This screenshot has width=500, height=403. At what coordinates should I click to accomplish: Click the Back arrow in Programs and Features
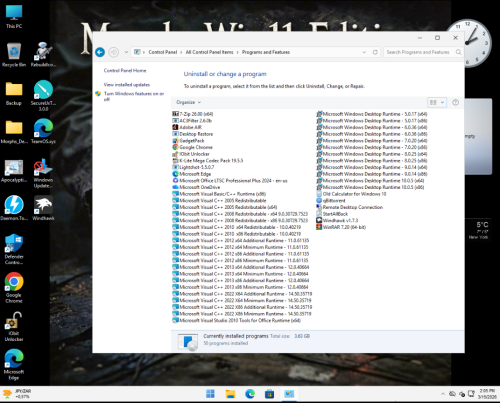point(100,52)
